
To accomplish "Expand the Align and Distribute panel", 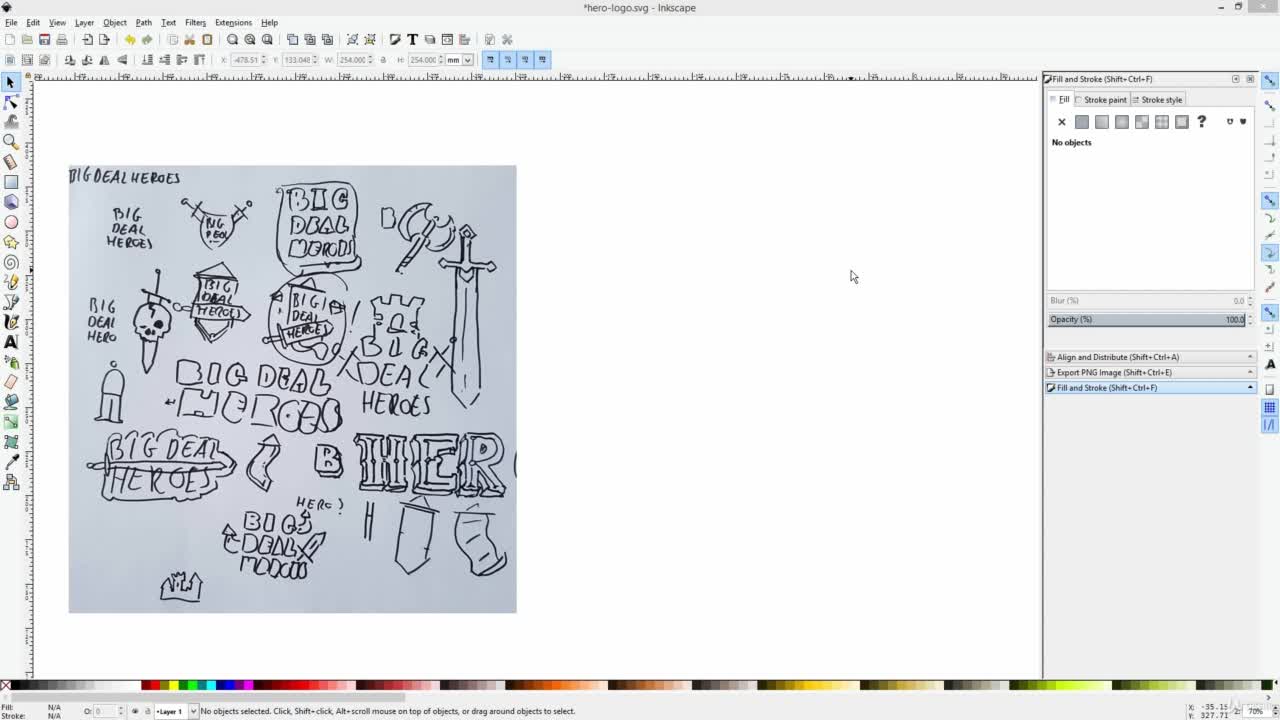I will (1150, 357).
